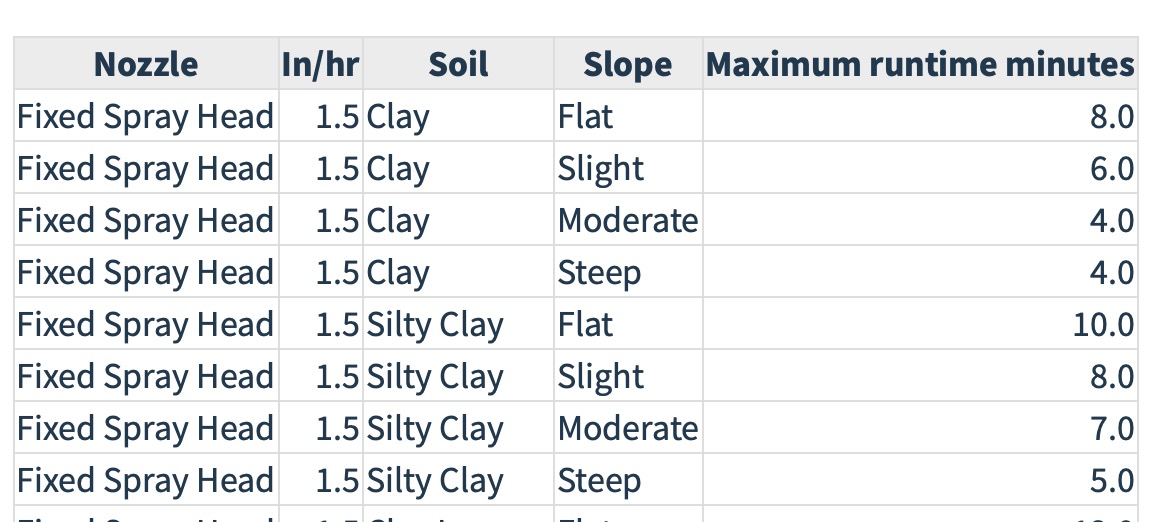Select the Moderate slope cell in Clay row
The image size is (1172, 522).
click(628, 221)
